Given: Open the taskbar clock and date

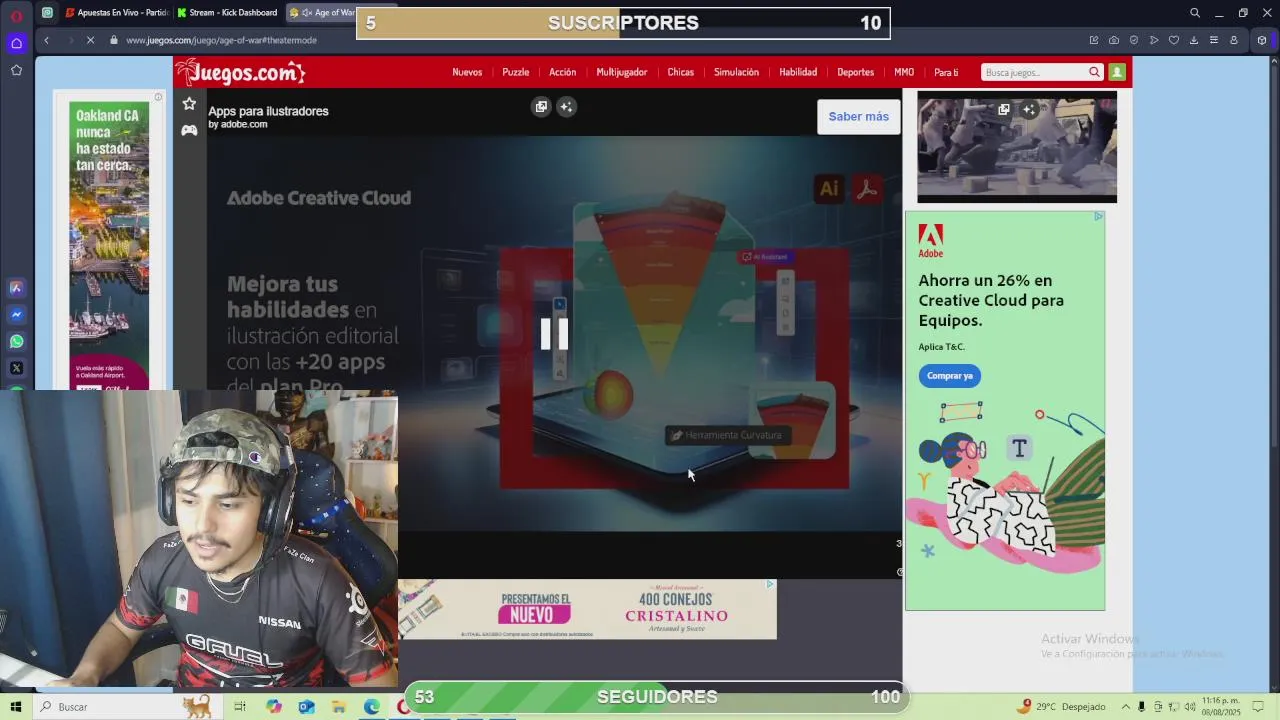Looking at the screenshot, I should [x=1221, y=706].
